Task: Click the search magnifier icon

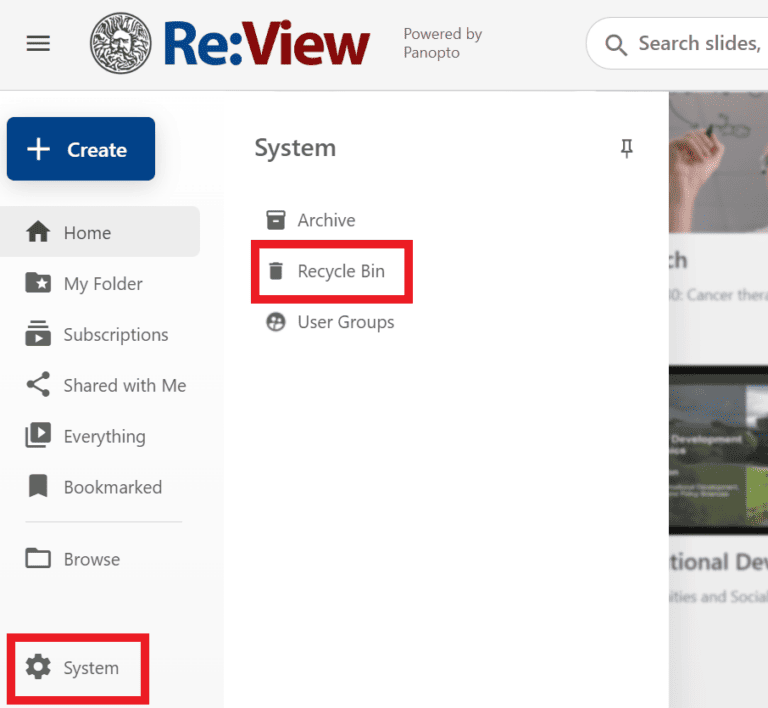Action: tap(618, 44)
